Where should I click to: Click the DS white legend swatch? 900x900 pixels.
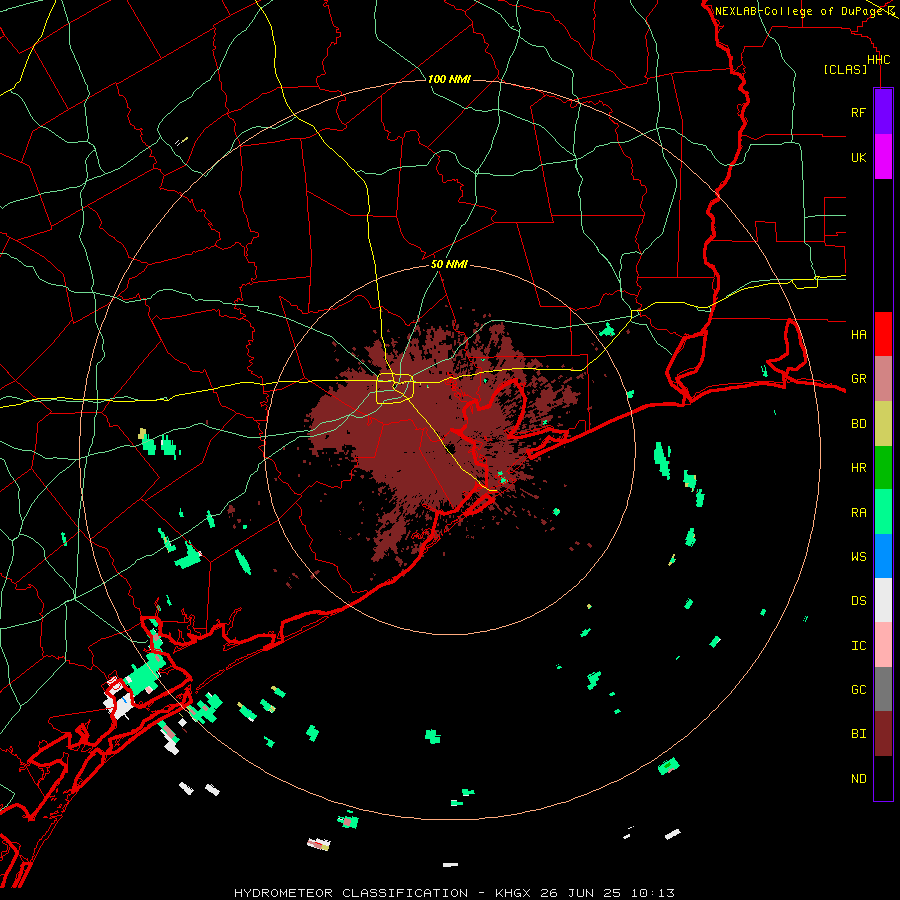883,600
